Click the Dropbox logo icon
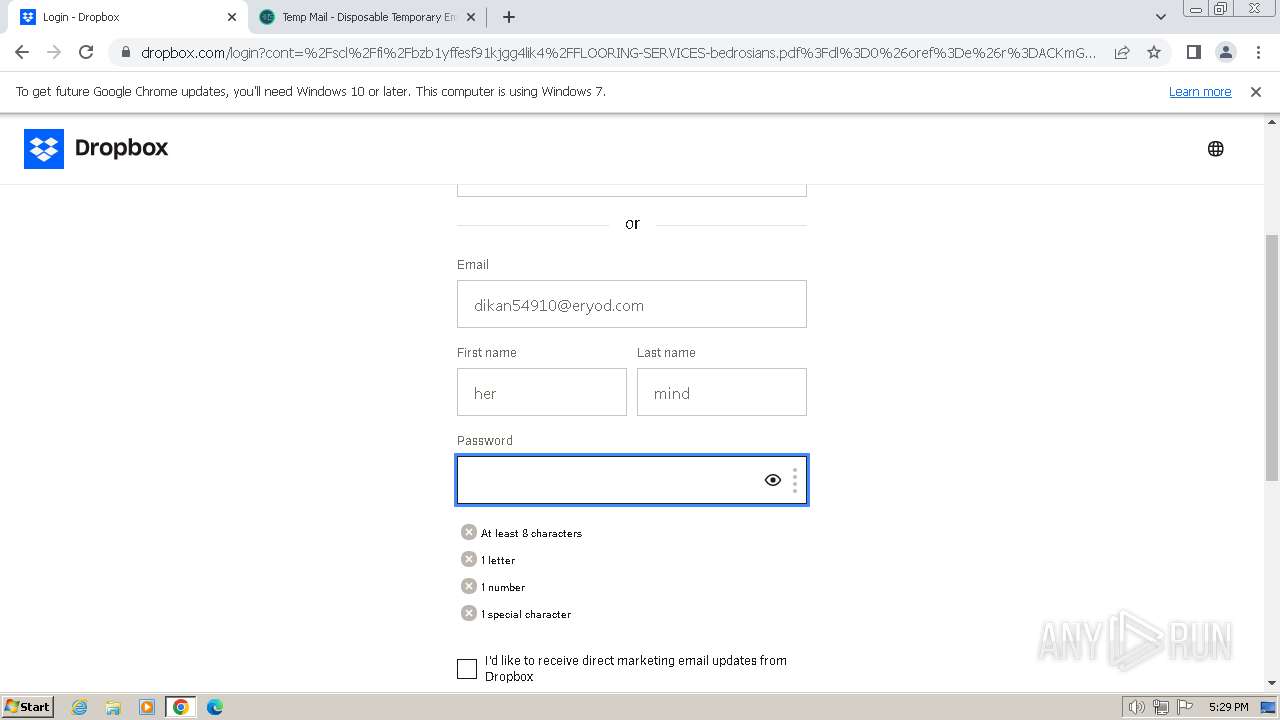This screenshot has height=720, width=1280. (44, 149)
